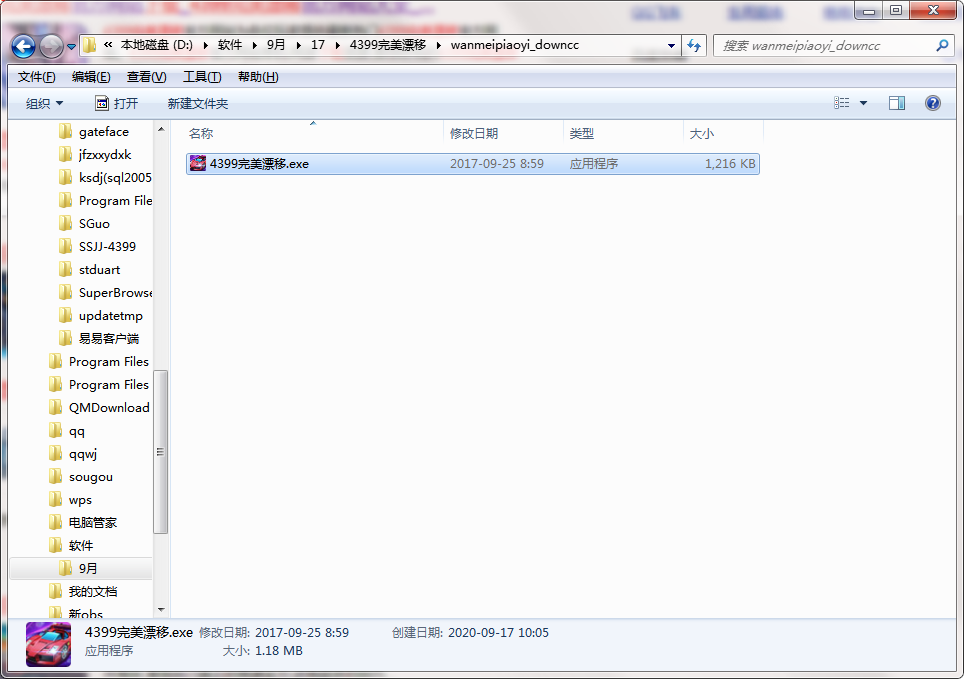Click the creation date 2020-09-17 10:05 value
This screenshot has width=964, height=679.
coord(498,633)
